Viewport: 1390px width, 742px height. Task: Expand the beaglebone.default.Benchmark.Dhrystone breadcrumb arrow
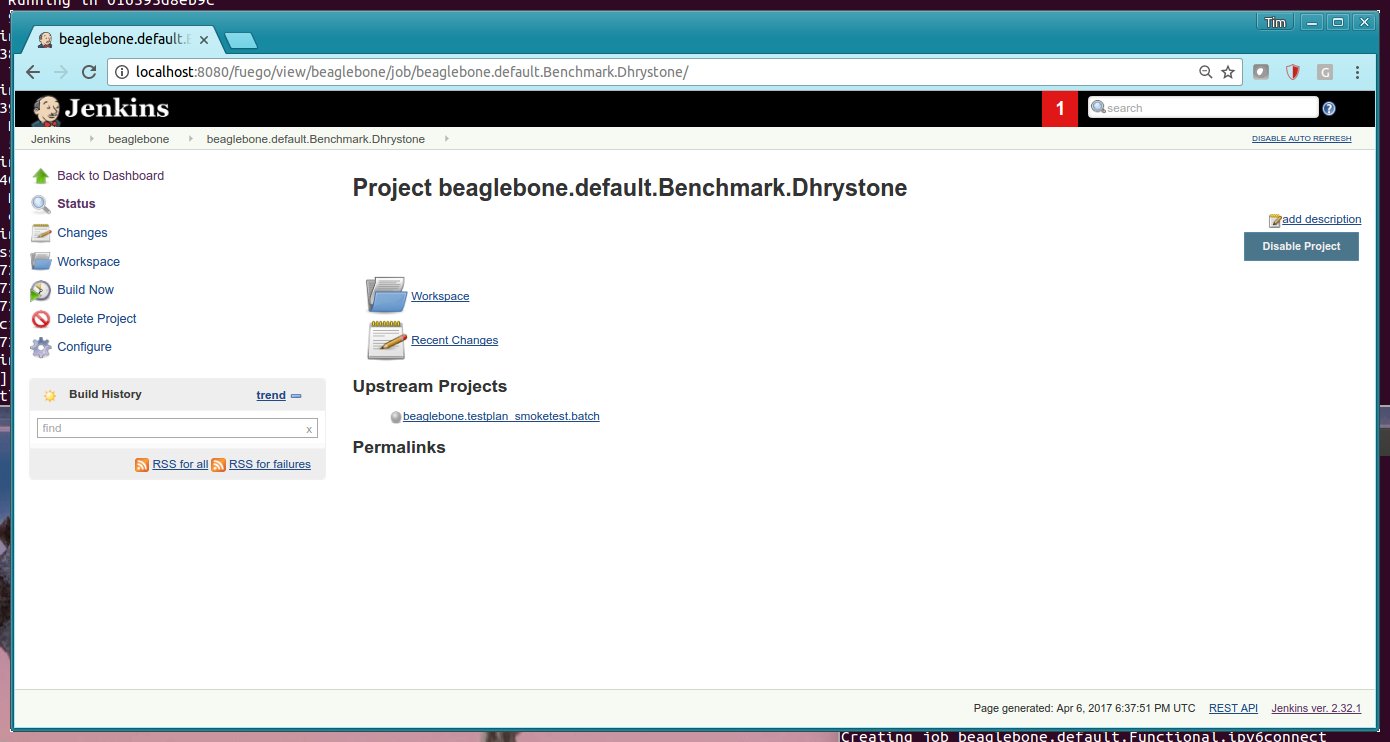tap(446, 139)
